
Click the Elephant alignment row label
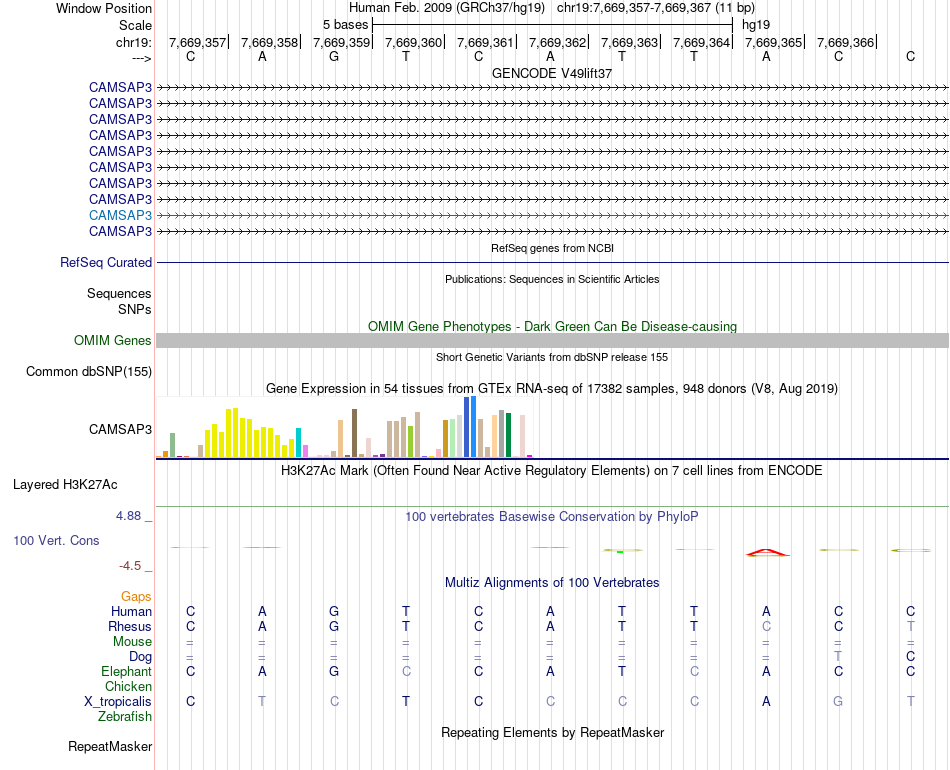[x=126, y=671]
